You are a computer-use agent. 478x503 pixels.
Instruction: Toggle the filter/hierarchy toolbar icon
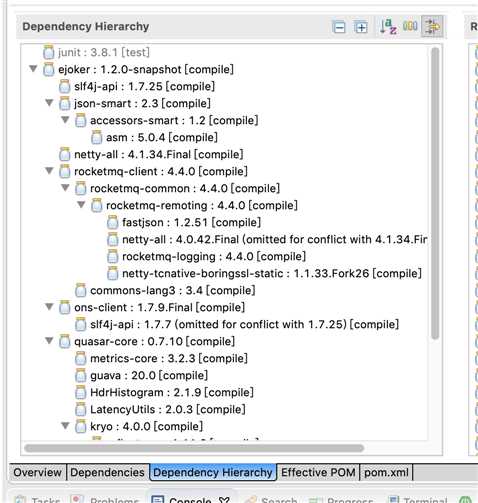[x=432, y=26]
